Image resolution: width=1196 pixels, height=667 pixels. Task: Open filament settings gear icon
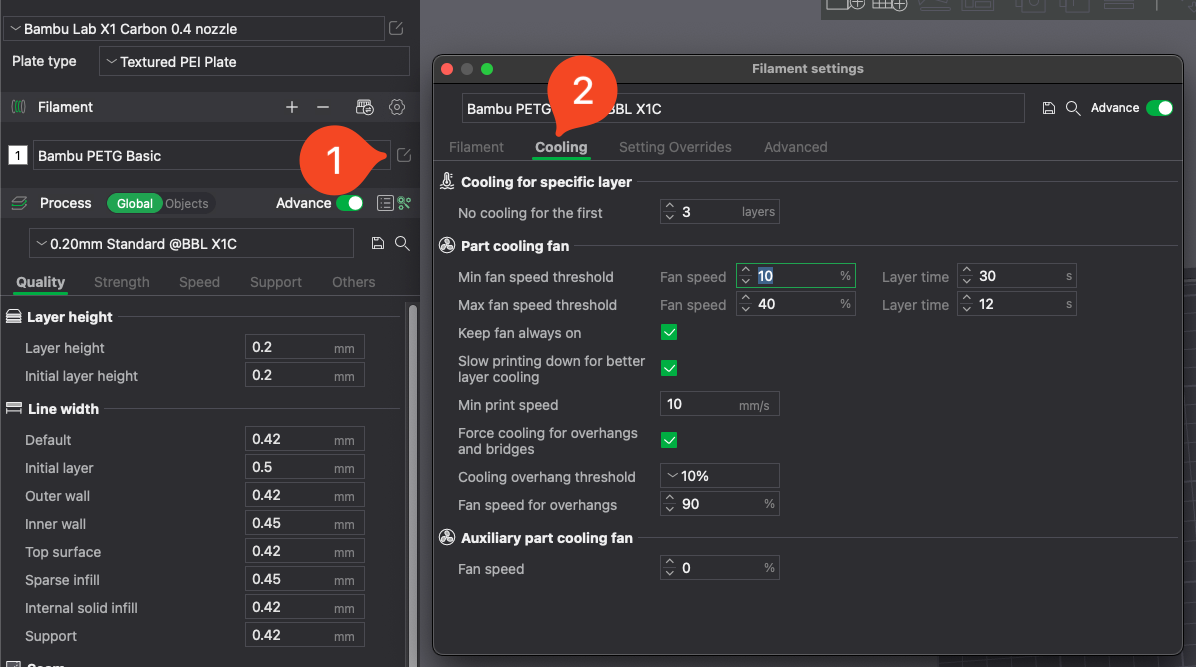(397, 107)
